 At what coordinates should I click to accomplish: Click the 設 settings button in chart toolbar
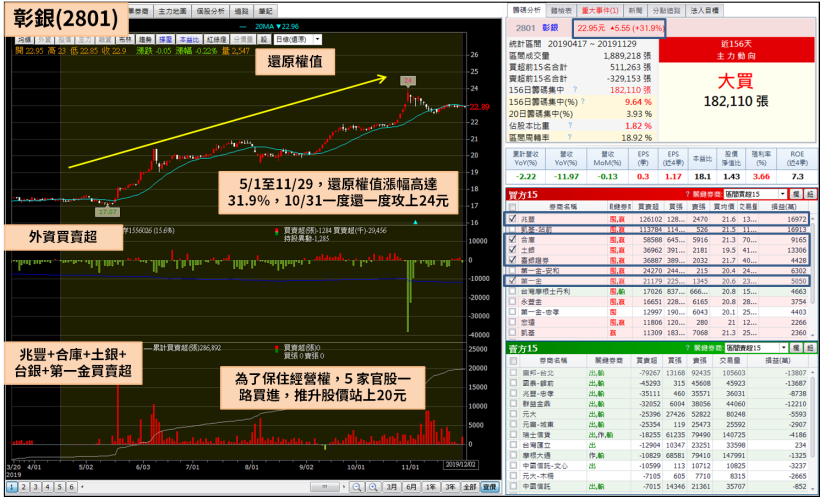coord(264,40)
